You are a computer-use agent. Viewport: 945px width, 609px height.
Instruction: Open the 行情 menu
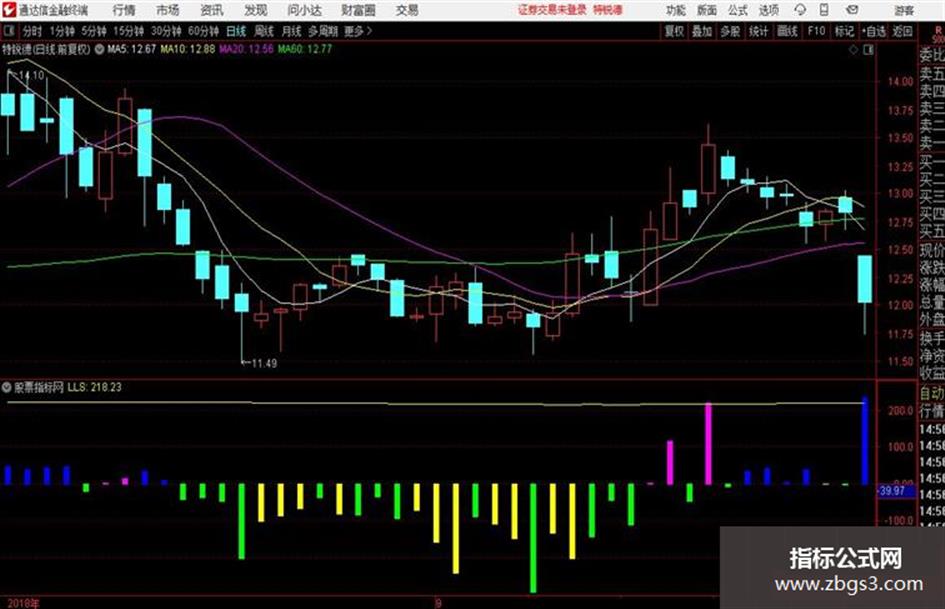124,10
